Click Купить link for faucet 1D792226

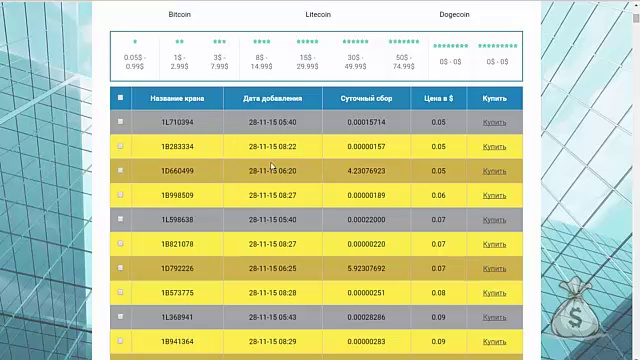tap(494, 269)
